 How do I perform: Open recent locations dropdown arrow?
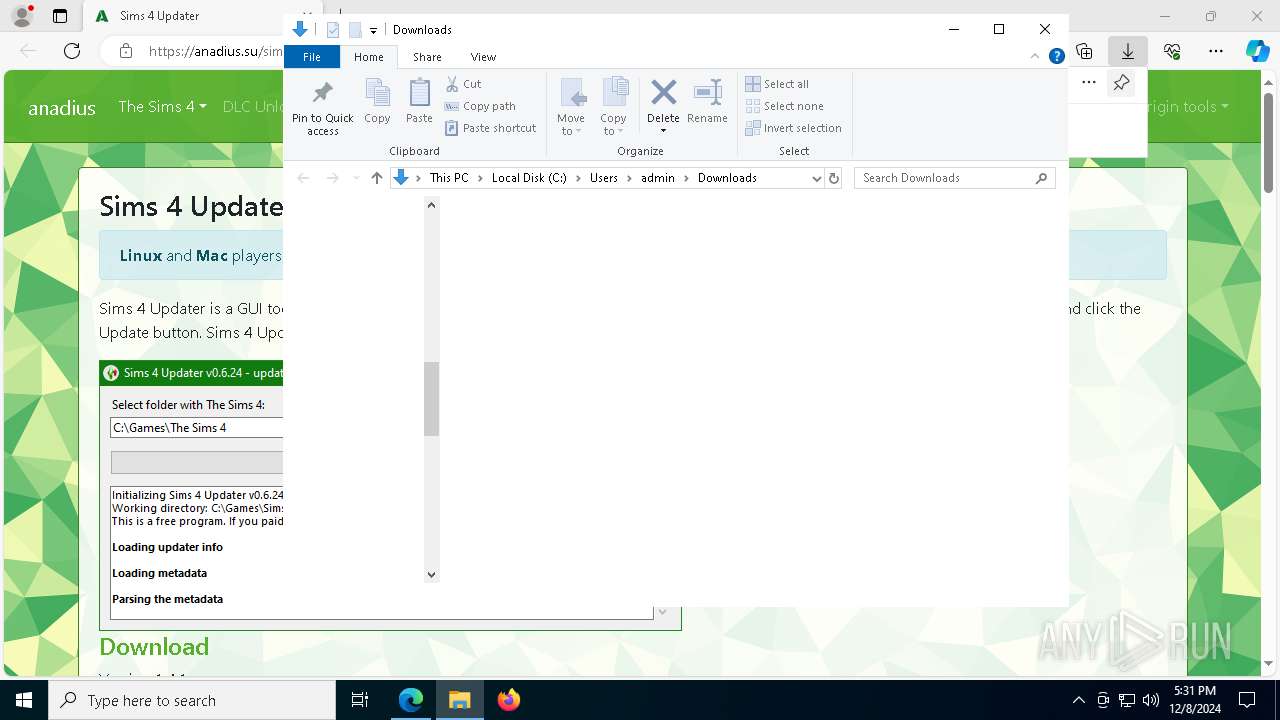point(355,178)
